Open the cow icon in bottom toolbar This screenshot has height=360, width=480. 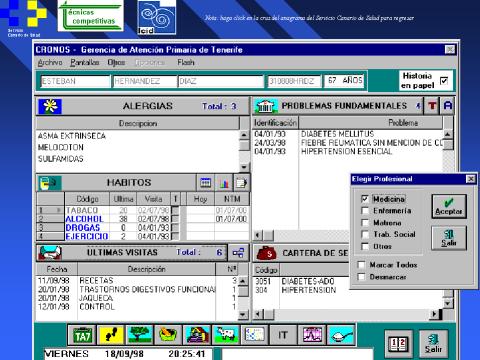(x=226, y=335)
